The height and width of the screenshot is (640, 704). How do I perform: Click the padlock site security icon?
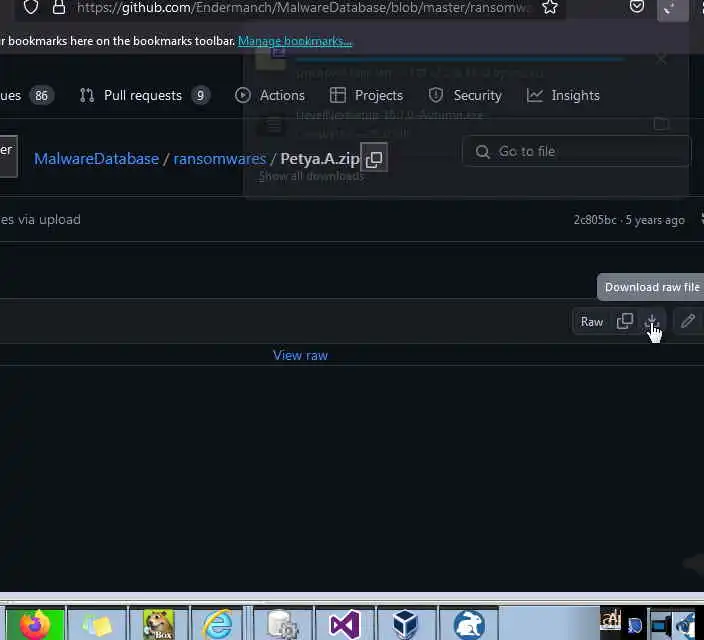tap(59, 7)
